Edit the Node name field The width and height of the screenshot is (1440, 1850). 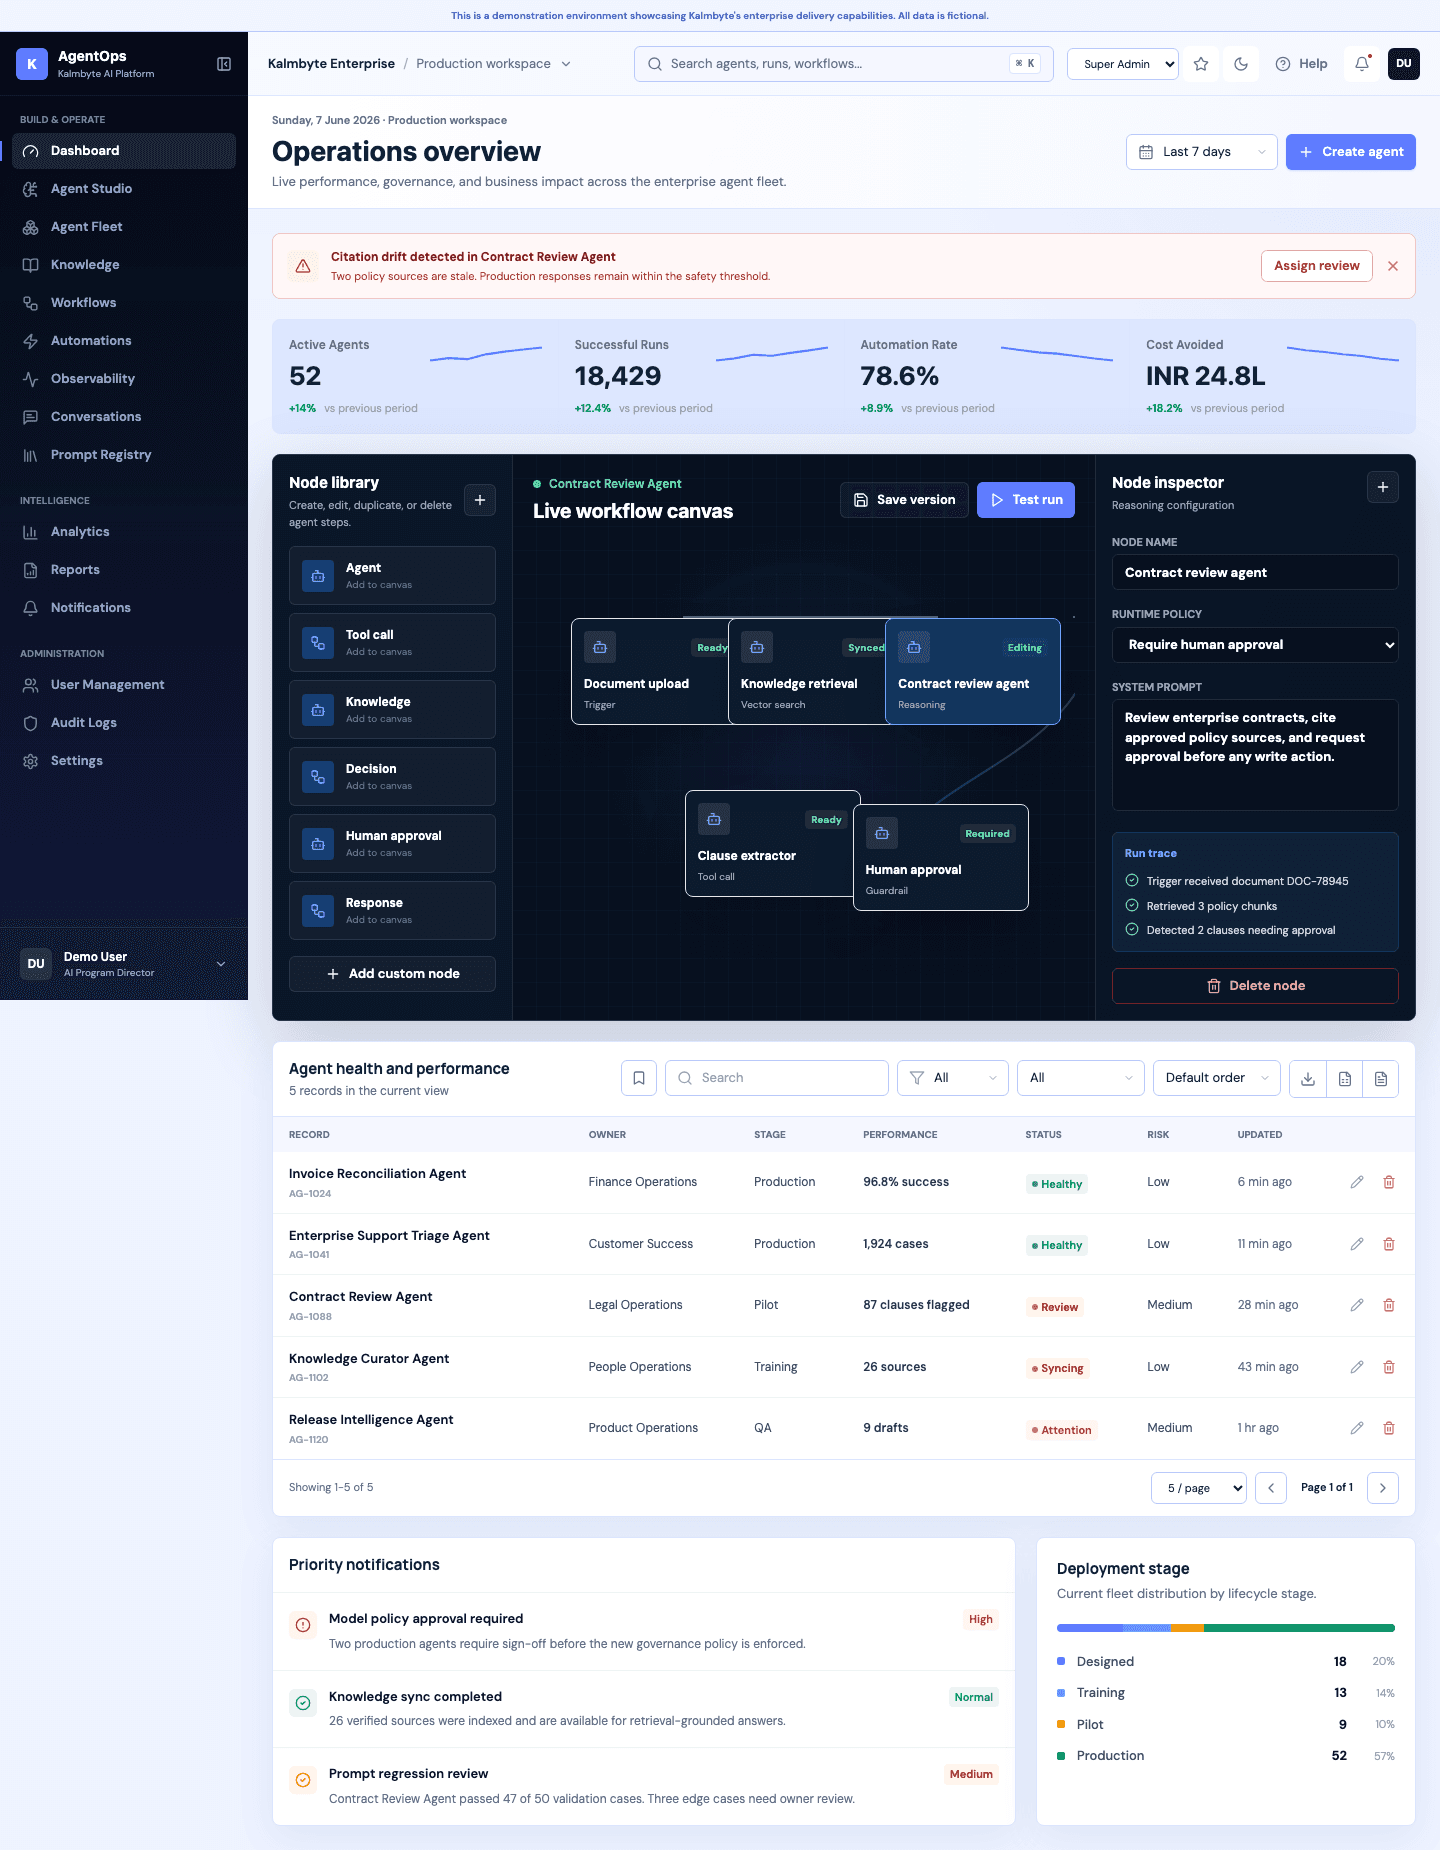coord(1255,573)
